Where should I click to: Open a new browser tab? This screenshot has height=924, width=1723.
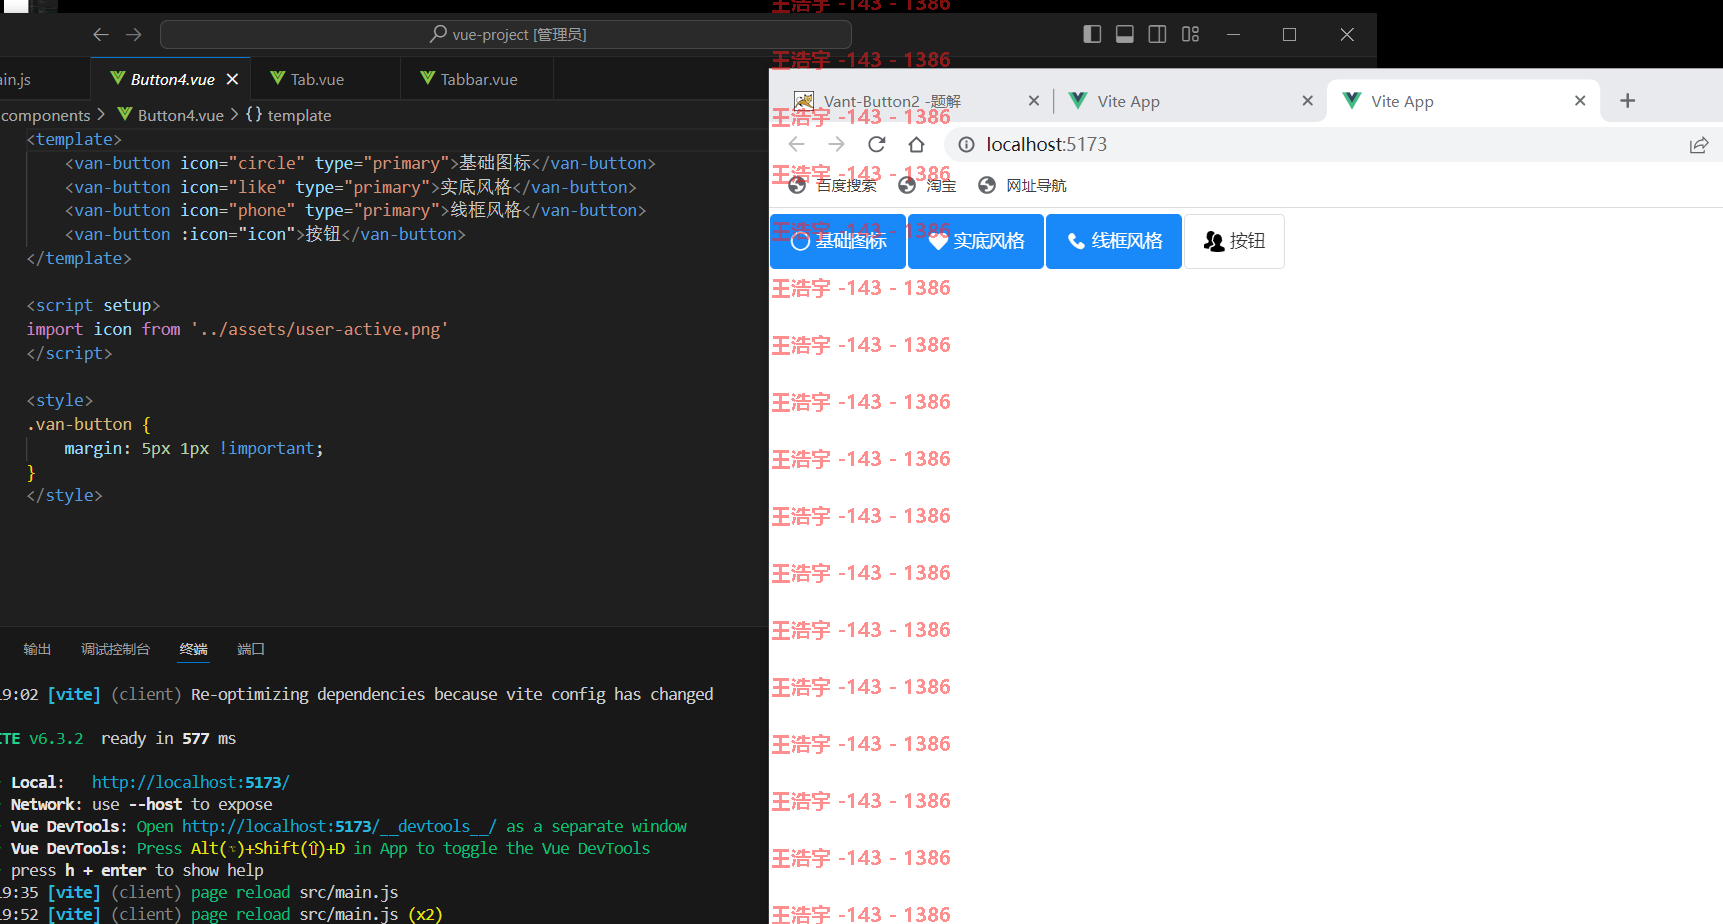[x=1627, y=100]
